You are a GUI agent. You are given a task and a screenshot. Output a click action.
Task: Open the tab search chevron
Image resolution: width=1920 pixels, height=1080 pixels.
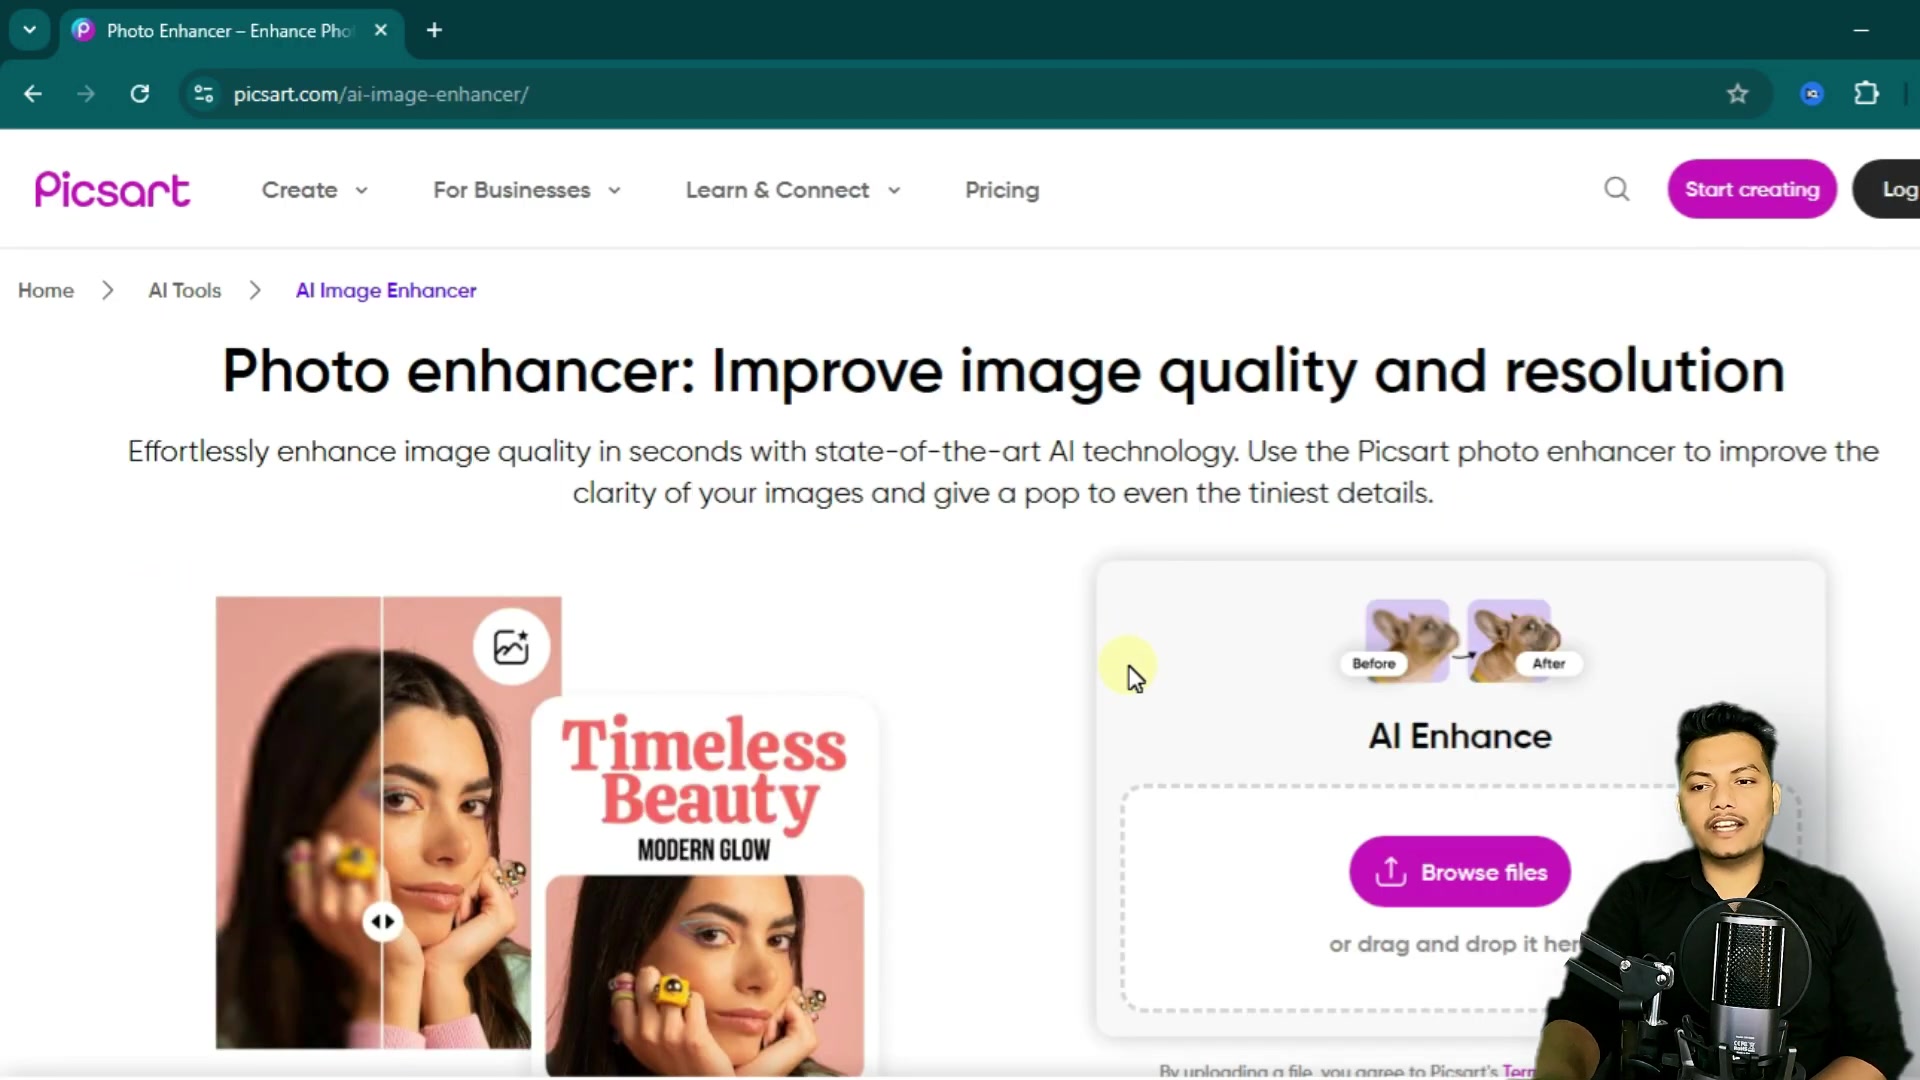tap(29, 30)
